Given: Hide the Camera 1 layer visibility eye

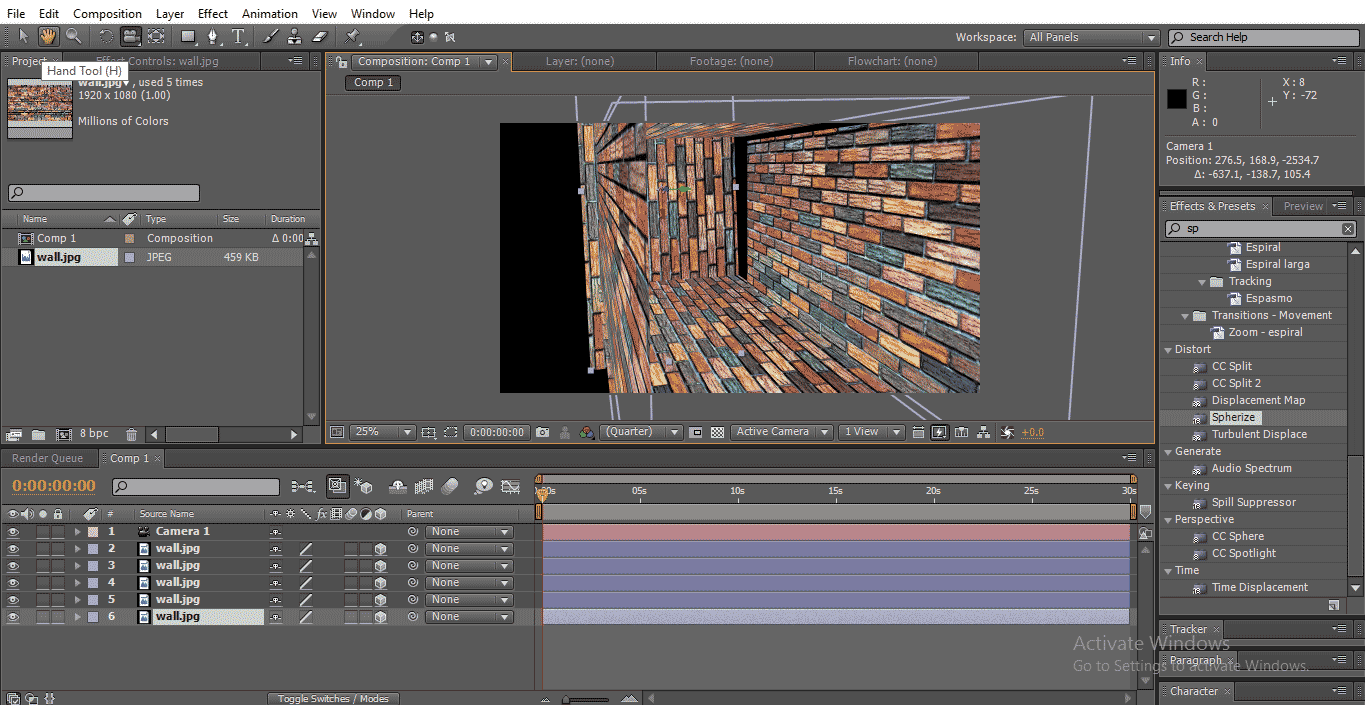Looking at the screenshot, I should point(14,532).
